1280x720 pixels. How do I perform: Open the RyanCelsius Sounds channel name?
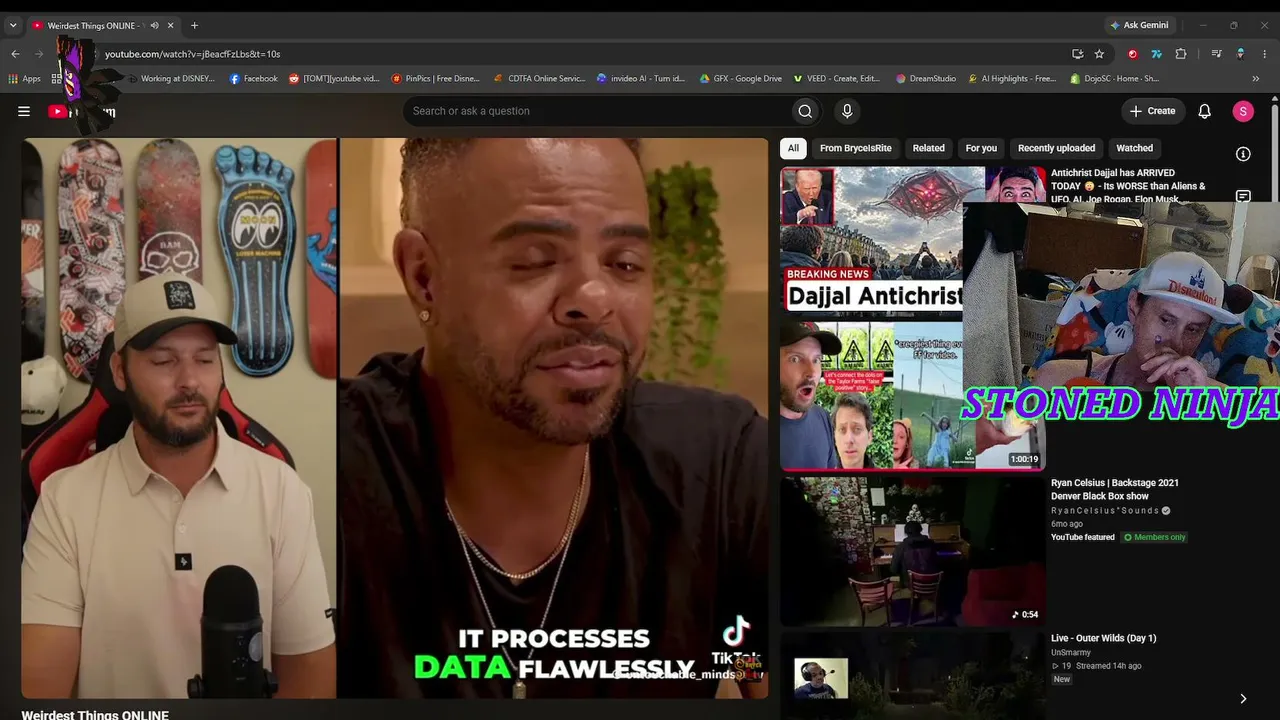1105,511
